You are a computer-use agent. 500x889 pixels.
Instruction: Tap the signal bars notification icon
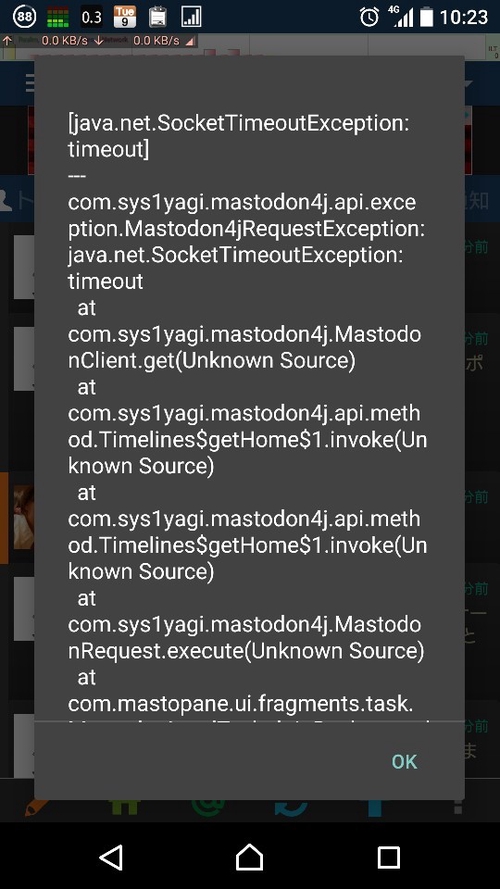click(191, 17)
